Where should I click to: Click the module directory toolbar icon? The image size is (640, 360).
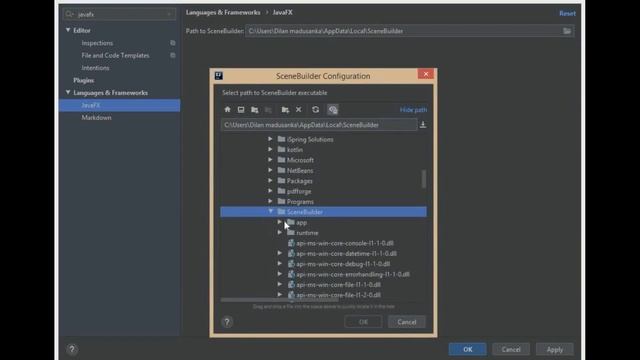(x=268, y=109)
